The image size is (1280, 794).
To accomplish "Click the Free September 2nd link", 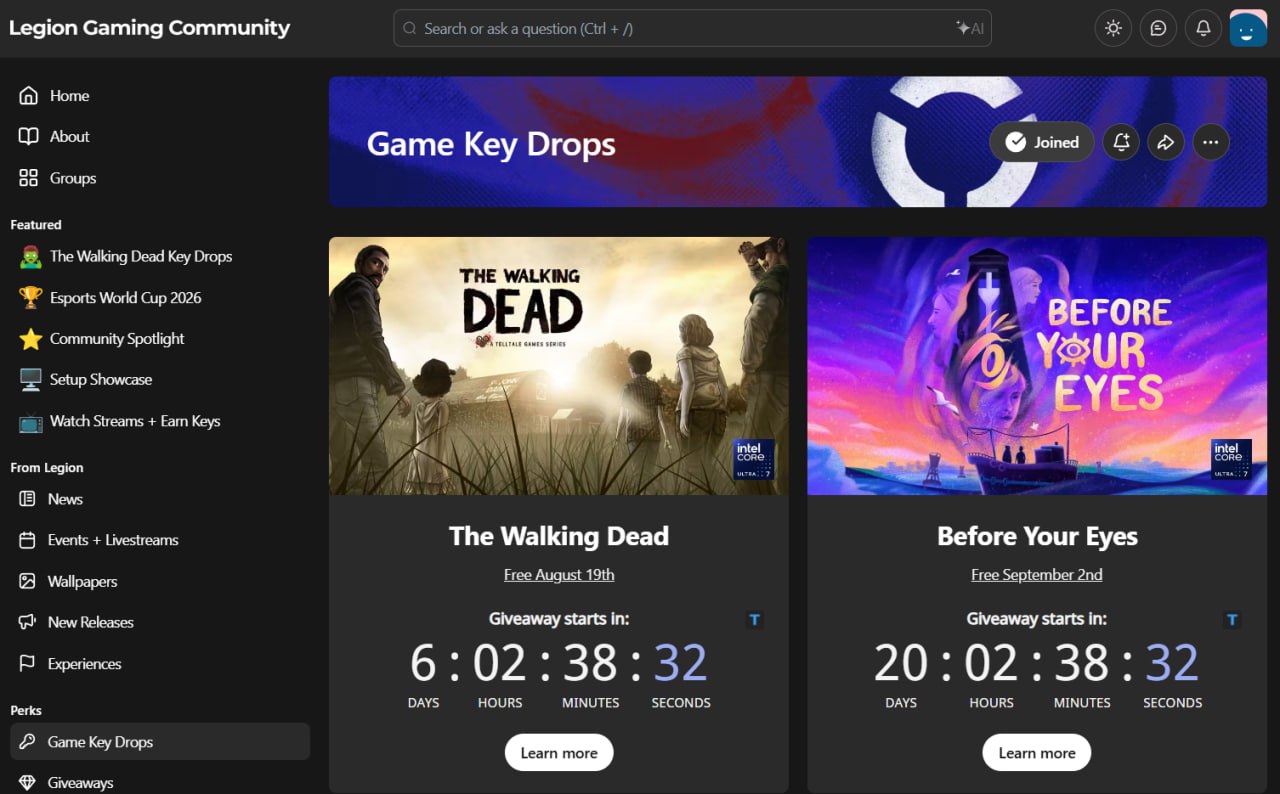I will click(x=1037, y=575).
